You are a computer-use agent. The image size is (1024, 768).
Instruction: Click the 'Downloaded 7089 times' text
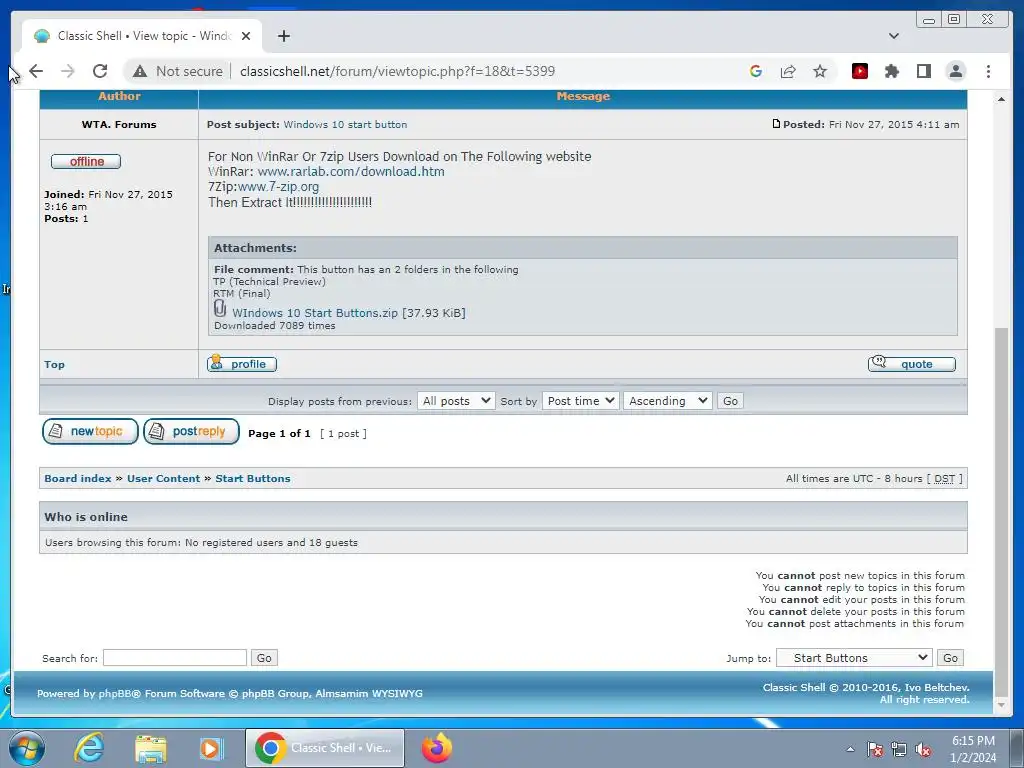[x=275, y=326]
